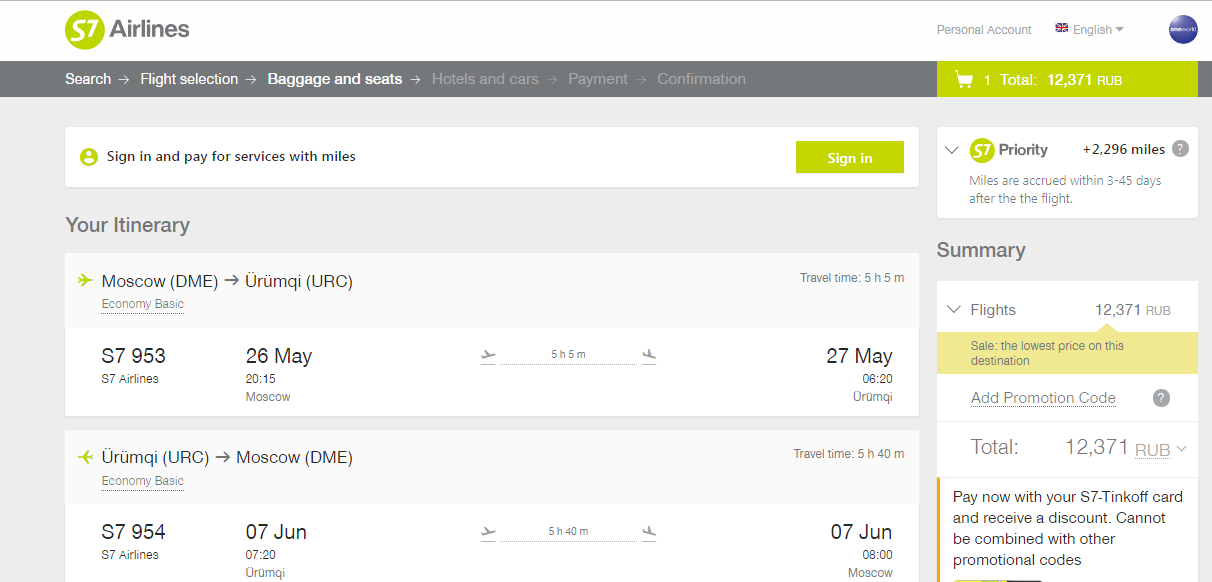Open the shopping cart icon

(x=964, y=80)
